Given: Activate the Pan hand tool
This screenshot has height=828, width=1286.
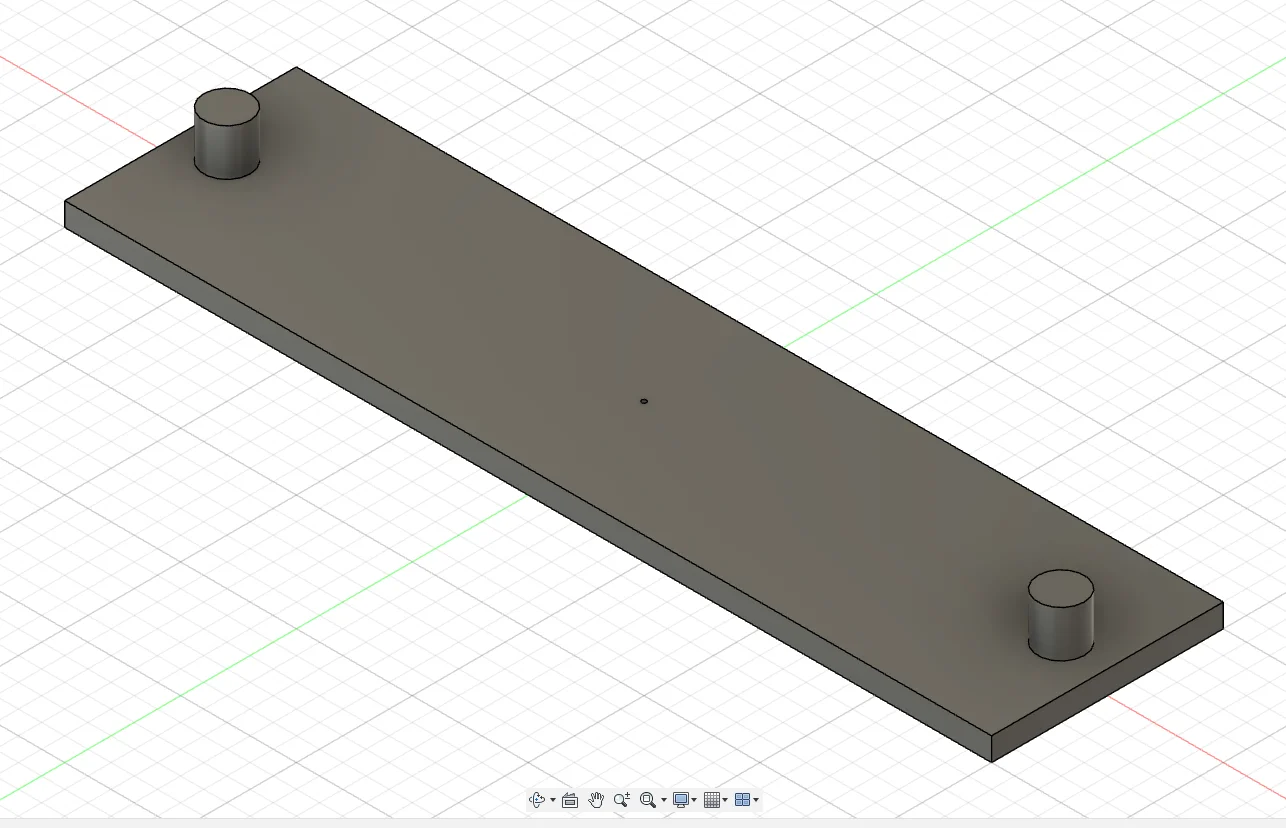Looking at the screenshot, I should (596, 800).
